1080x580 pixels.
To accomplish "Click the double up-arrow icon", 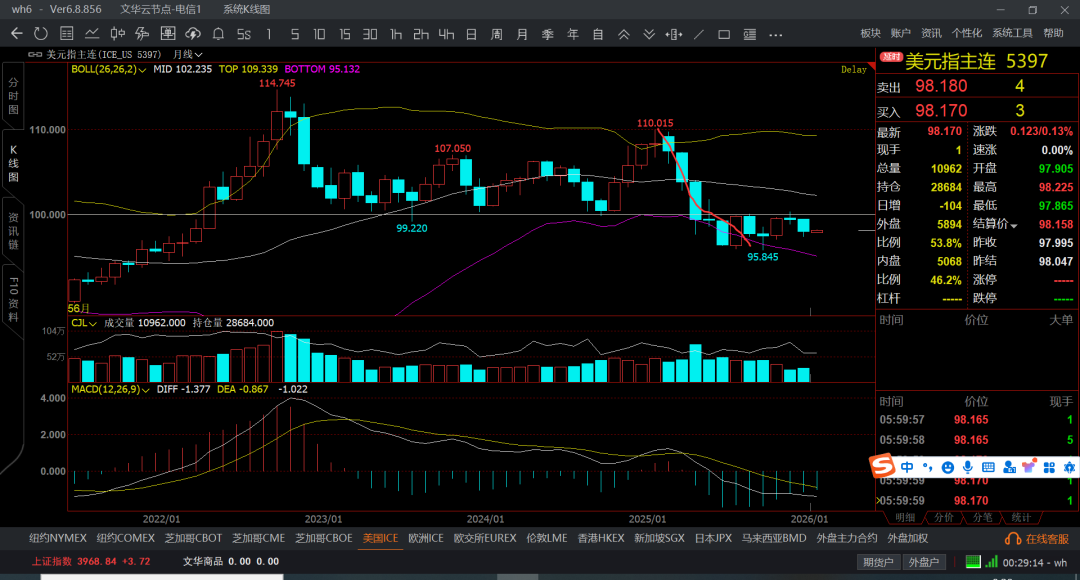I will [623, 34].
